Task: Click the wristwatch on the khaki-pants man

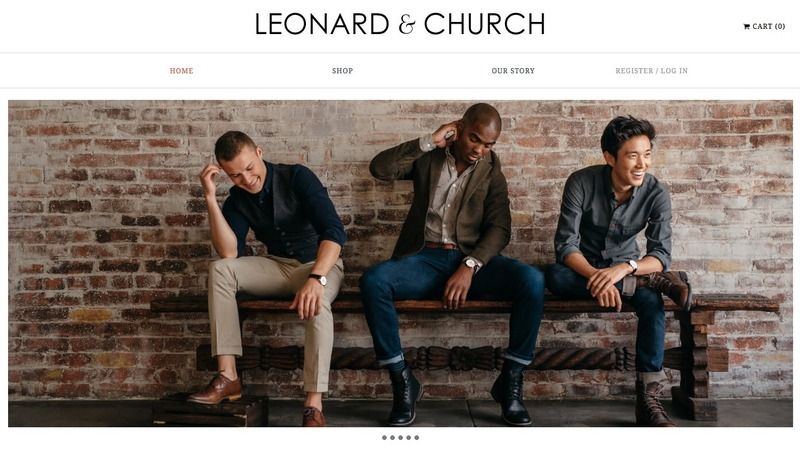Action: pyautogui.click(x=318, y=279)
